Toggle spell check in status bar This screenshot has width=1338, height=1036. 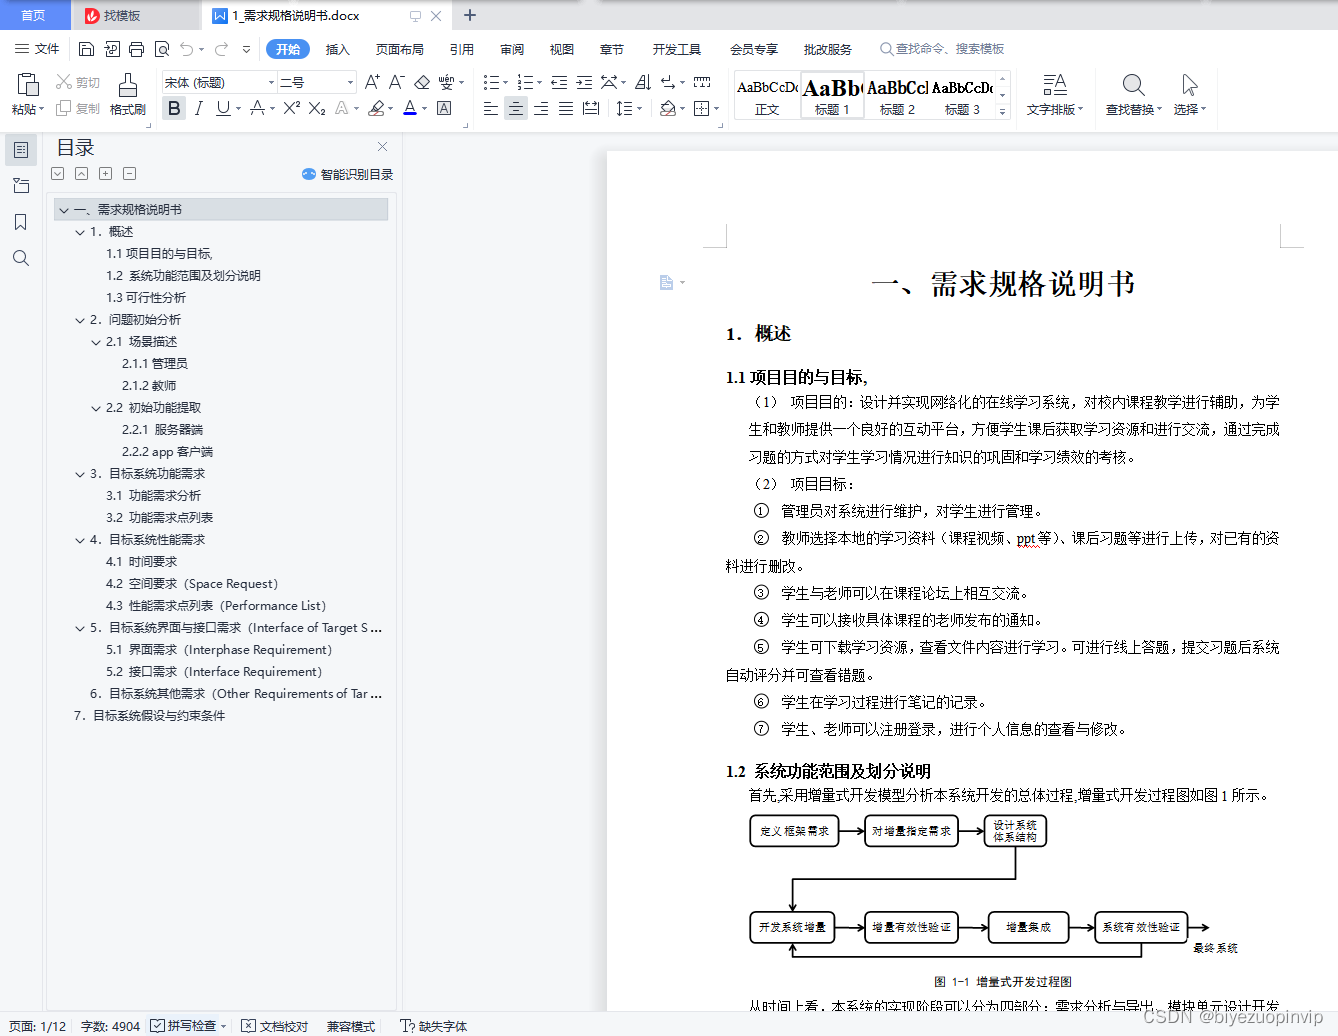(184, 1026)
